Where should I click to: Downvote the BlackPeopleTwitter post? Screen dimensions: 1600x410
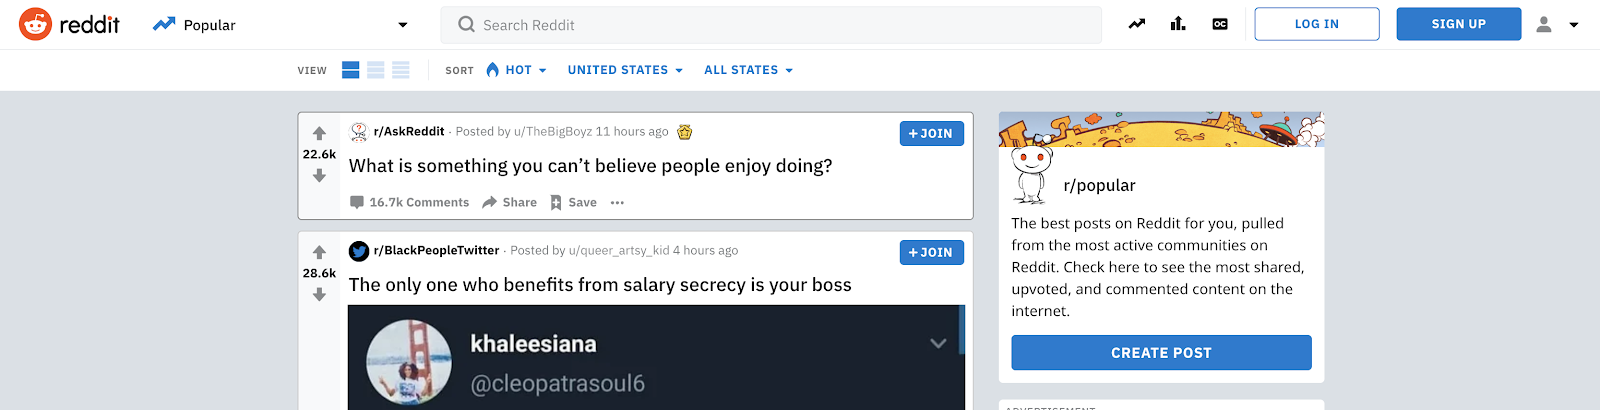[319, 295]
